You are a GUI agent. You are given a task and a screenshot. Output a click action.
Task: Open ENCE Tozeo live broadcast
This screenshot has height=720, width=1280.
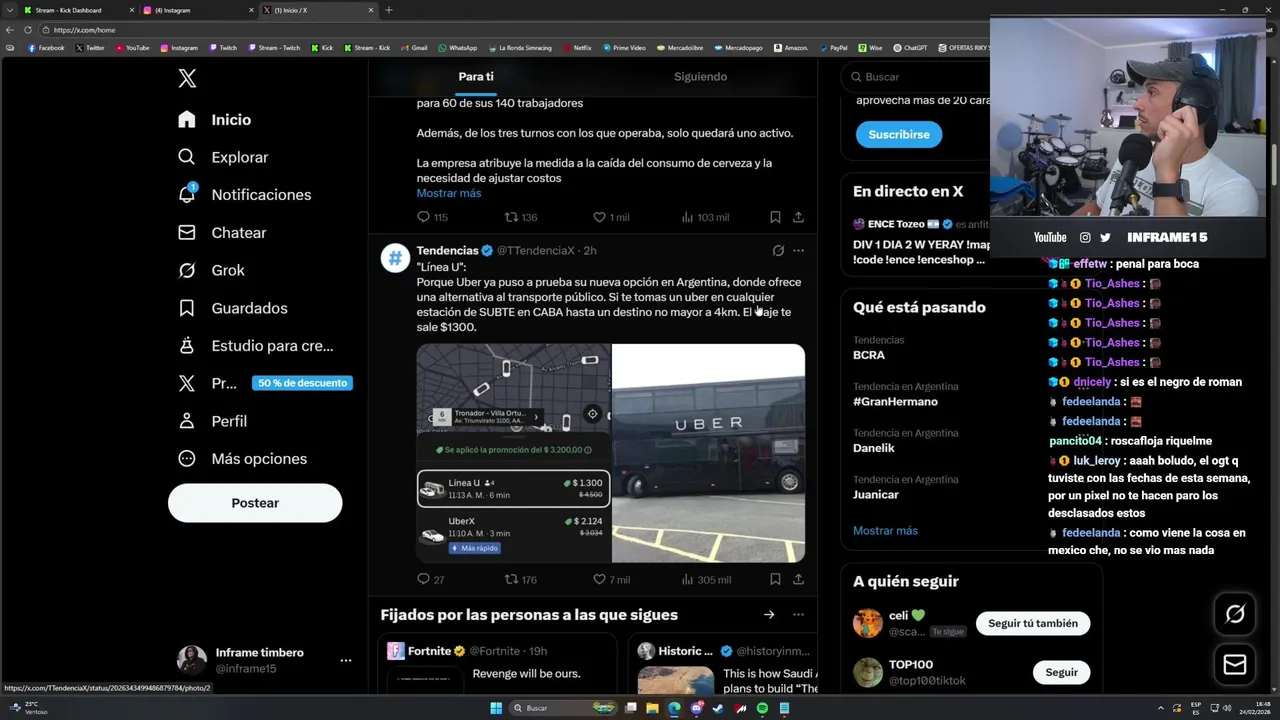(921, 241)
